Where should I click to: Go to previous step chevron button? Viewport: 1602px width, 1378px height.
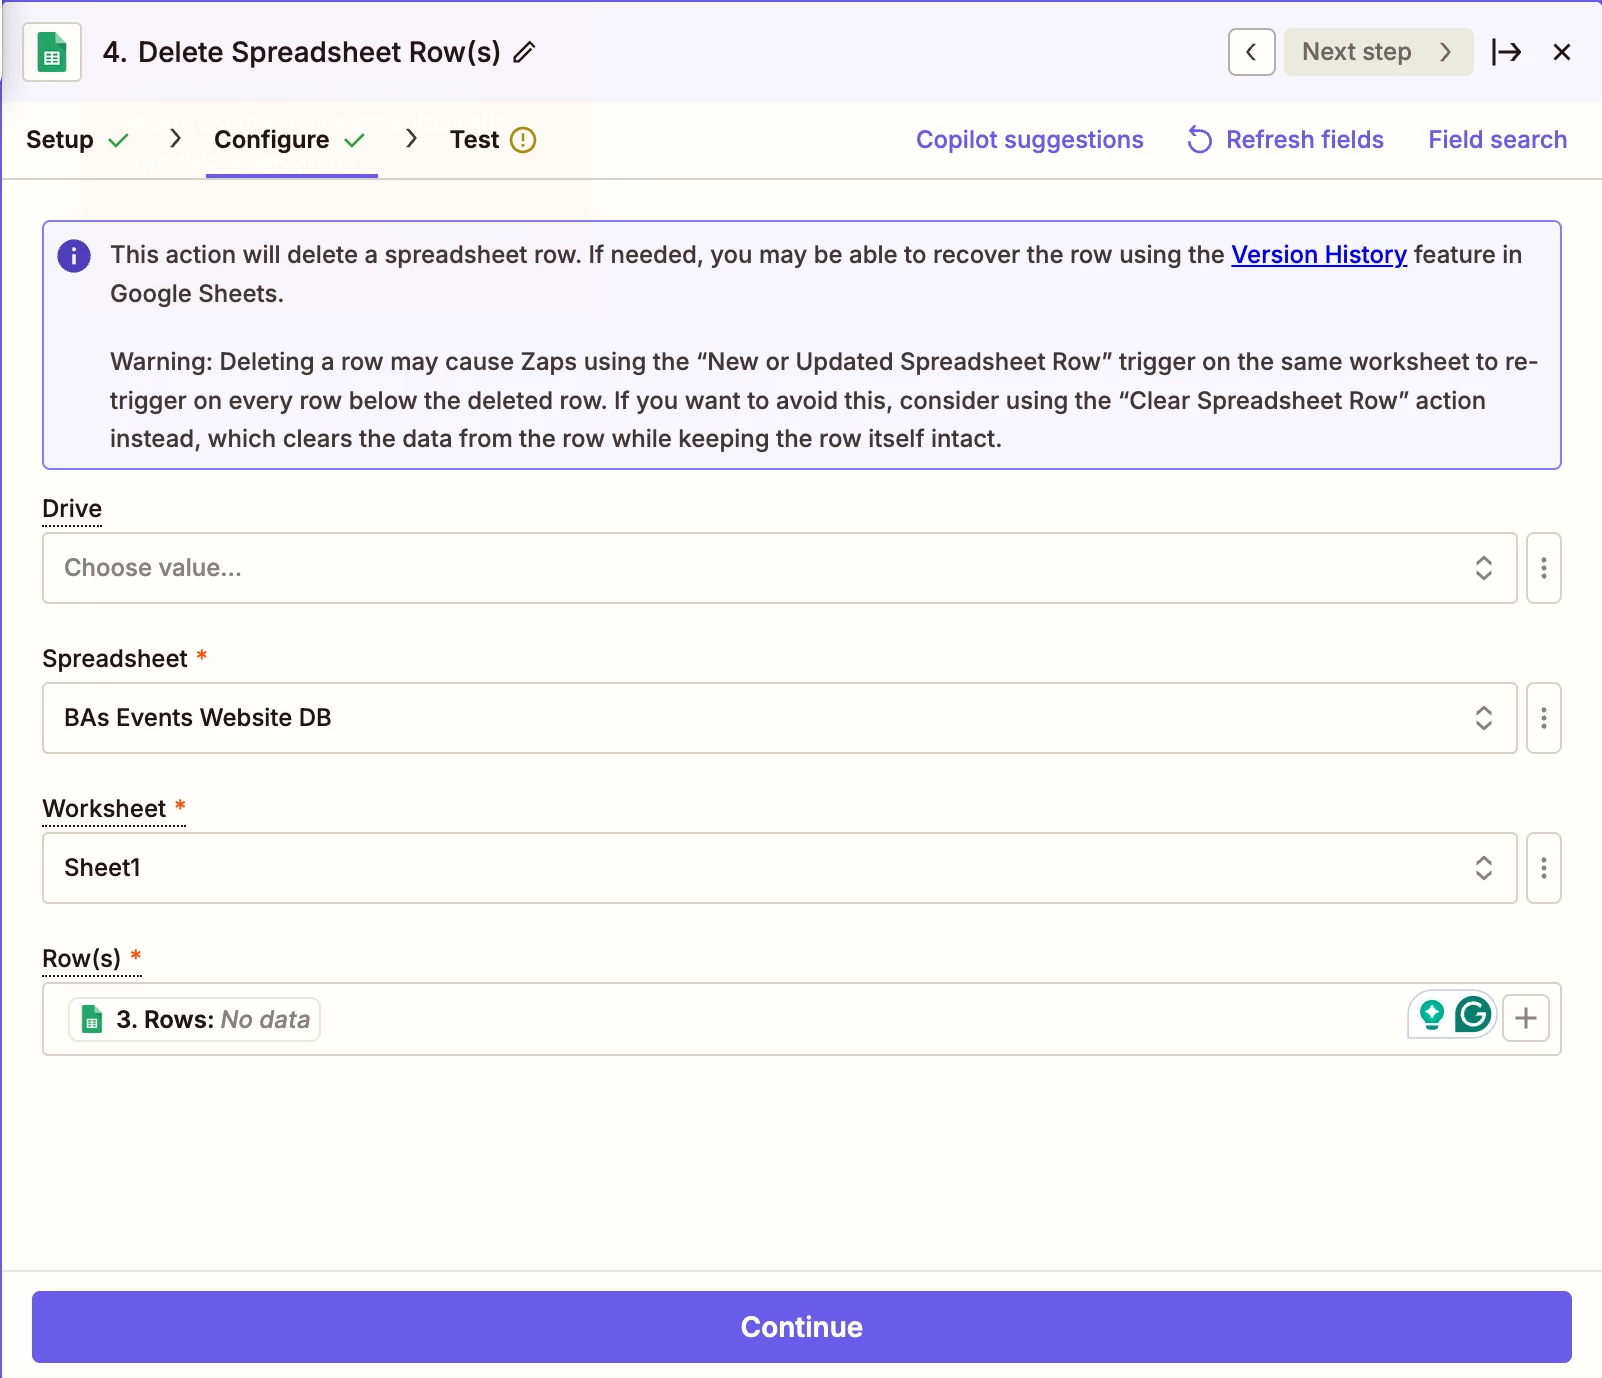[1251, 52]
